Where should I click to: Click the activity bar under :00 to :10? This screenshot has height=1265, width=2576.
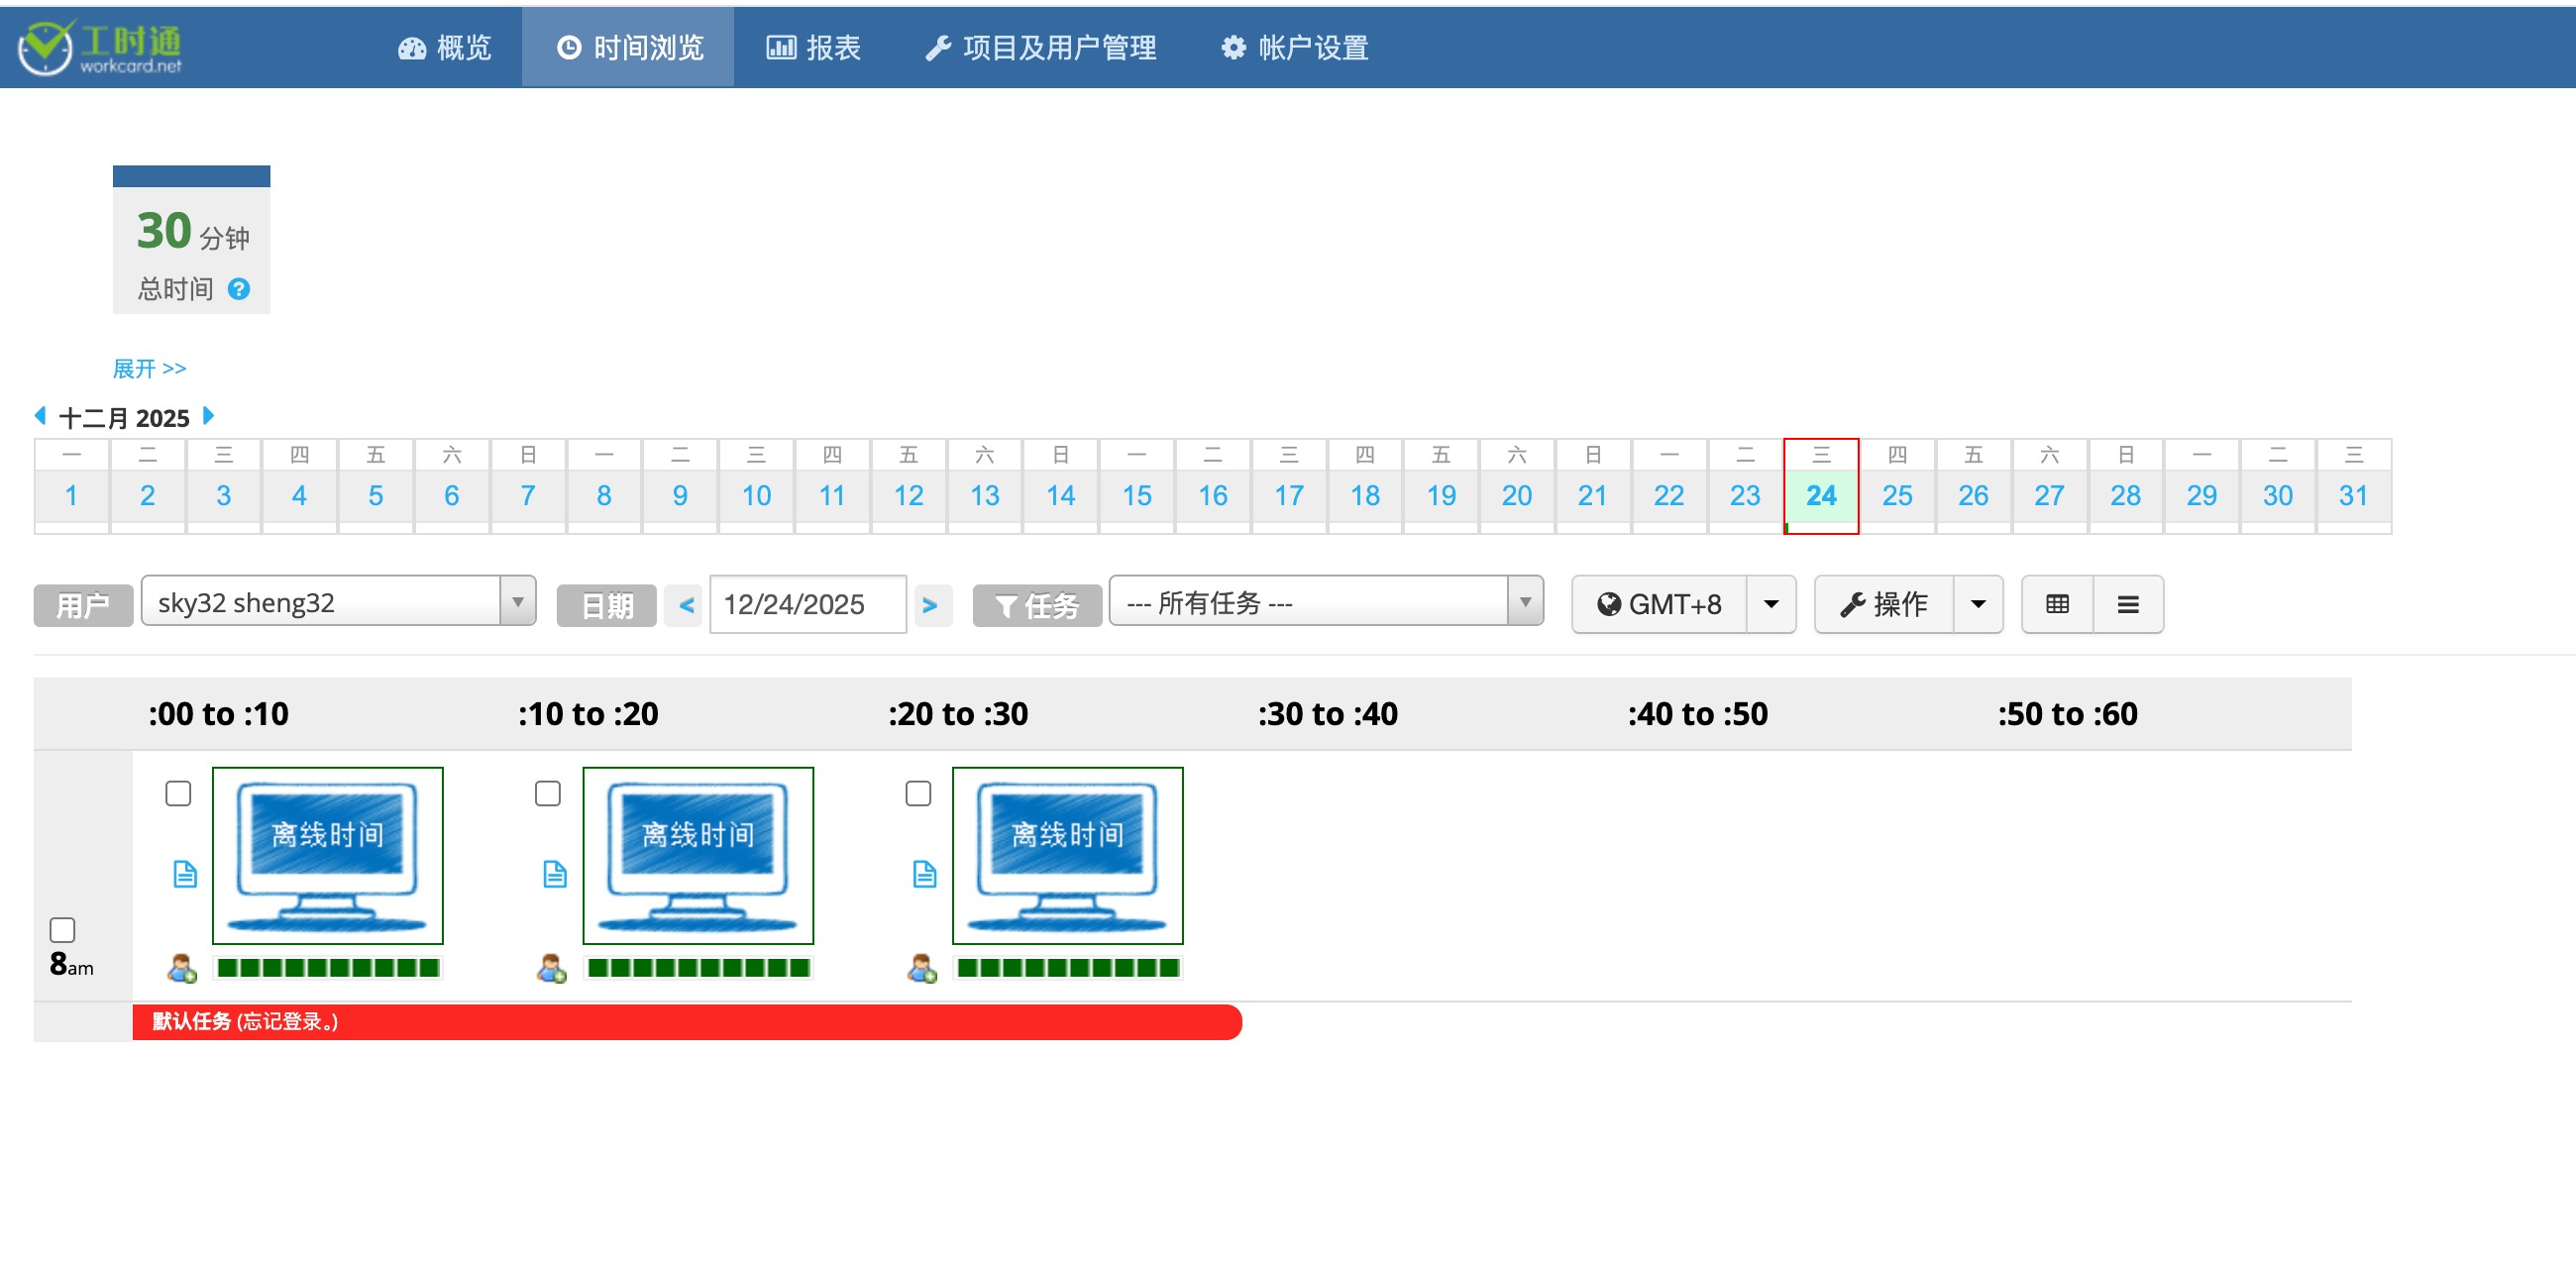328,967
